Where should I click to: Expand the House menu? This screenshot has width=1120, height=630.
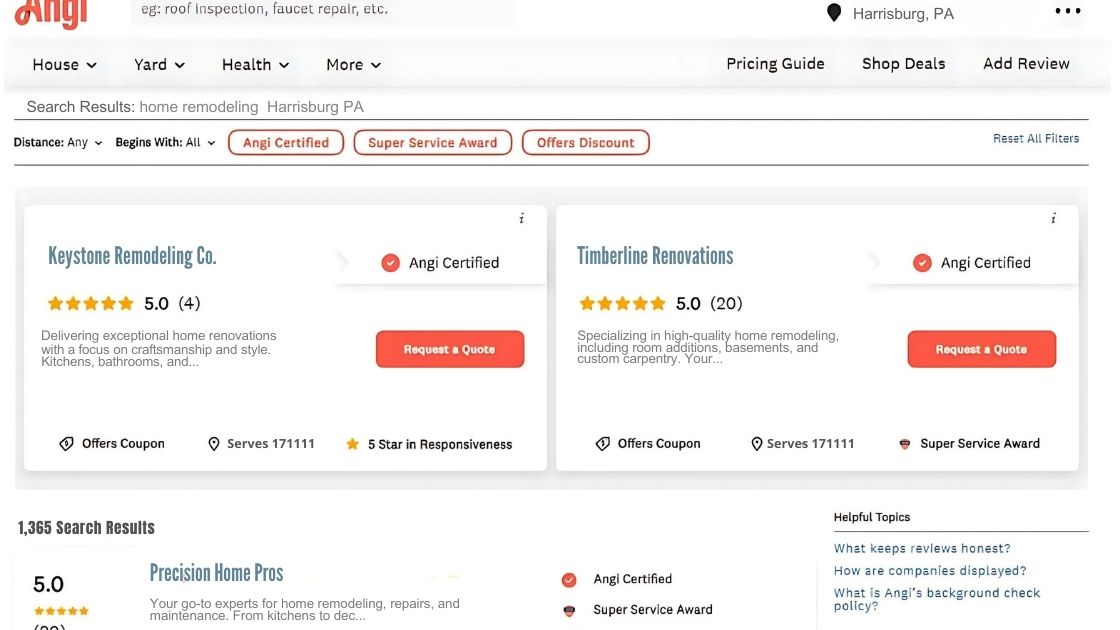coord(65,64)
